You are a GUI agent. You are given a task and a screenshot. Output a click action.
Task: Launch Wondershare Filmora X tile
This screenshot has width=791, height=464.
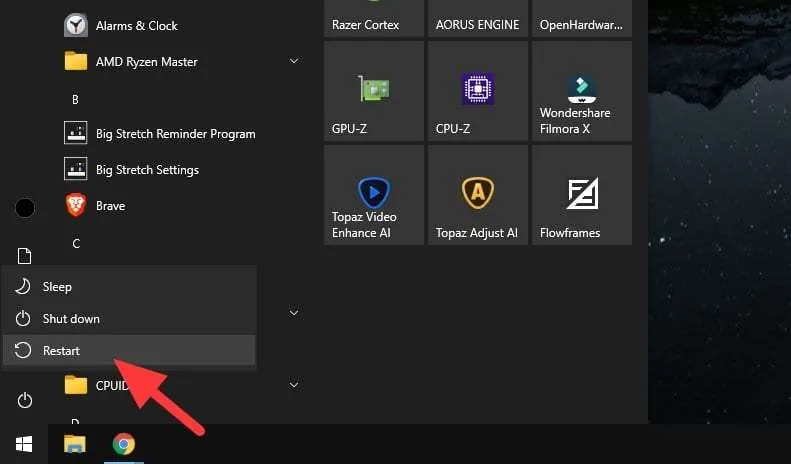(x=582, y=91)
